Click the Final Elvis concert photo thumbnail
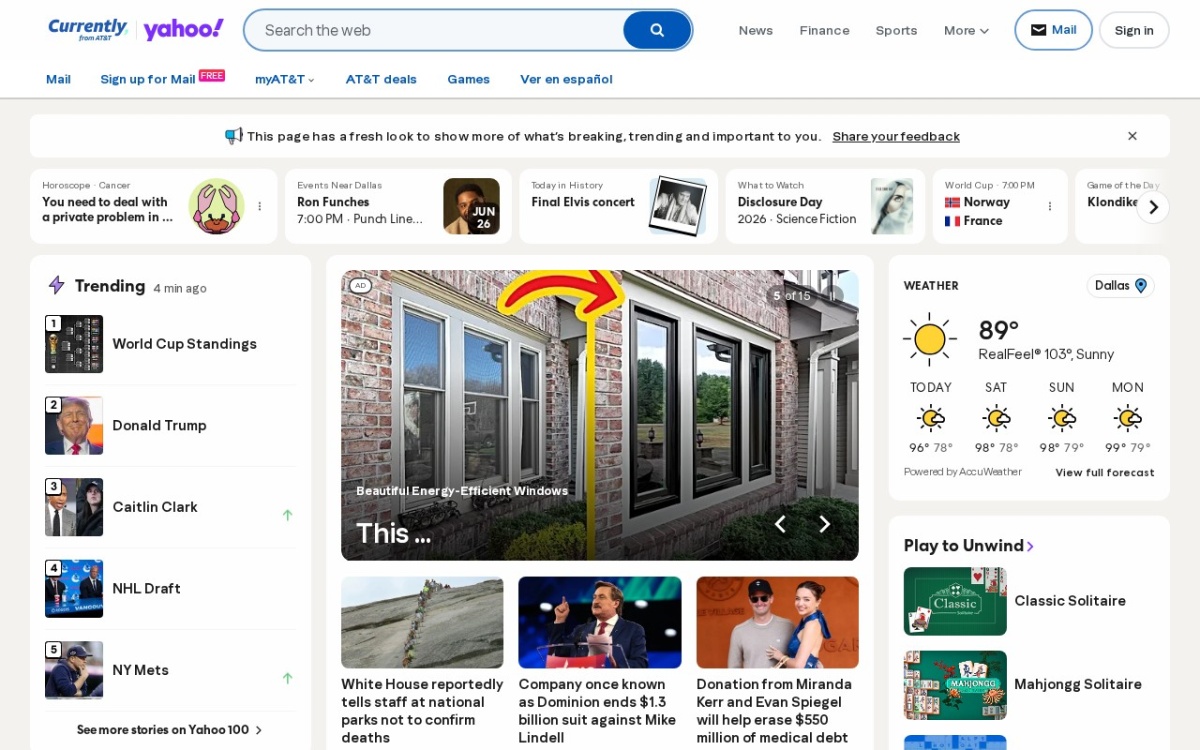This screenshot has height=750, width=1200. click(677, 206)
